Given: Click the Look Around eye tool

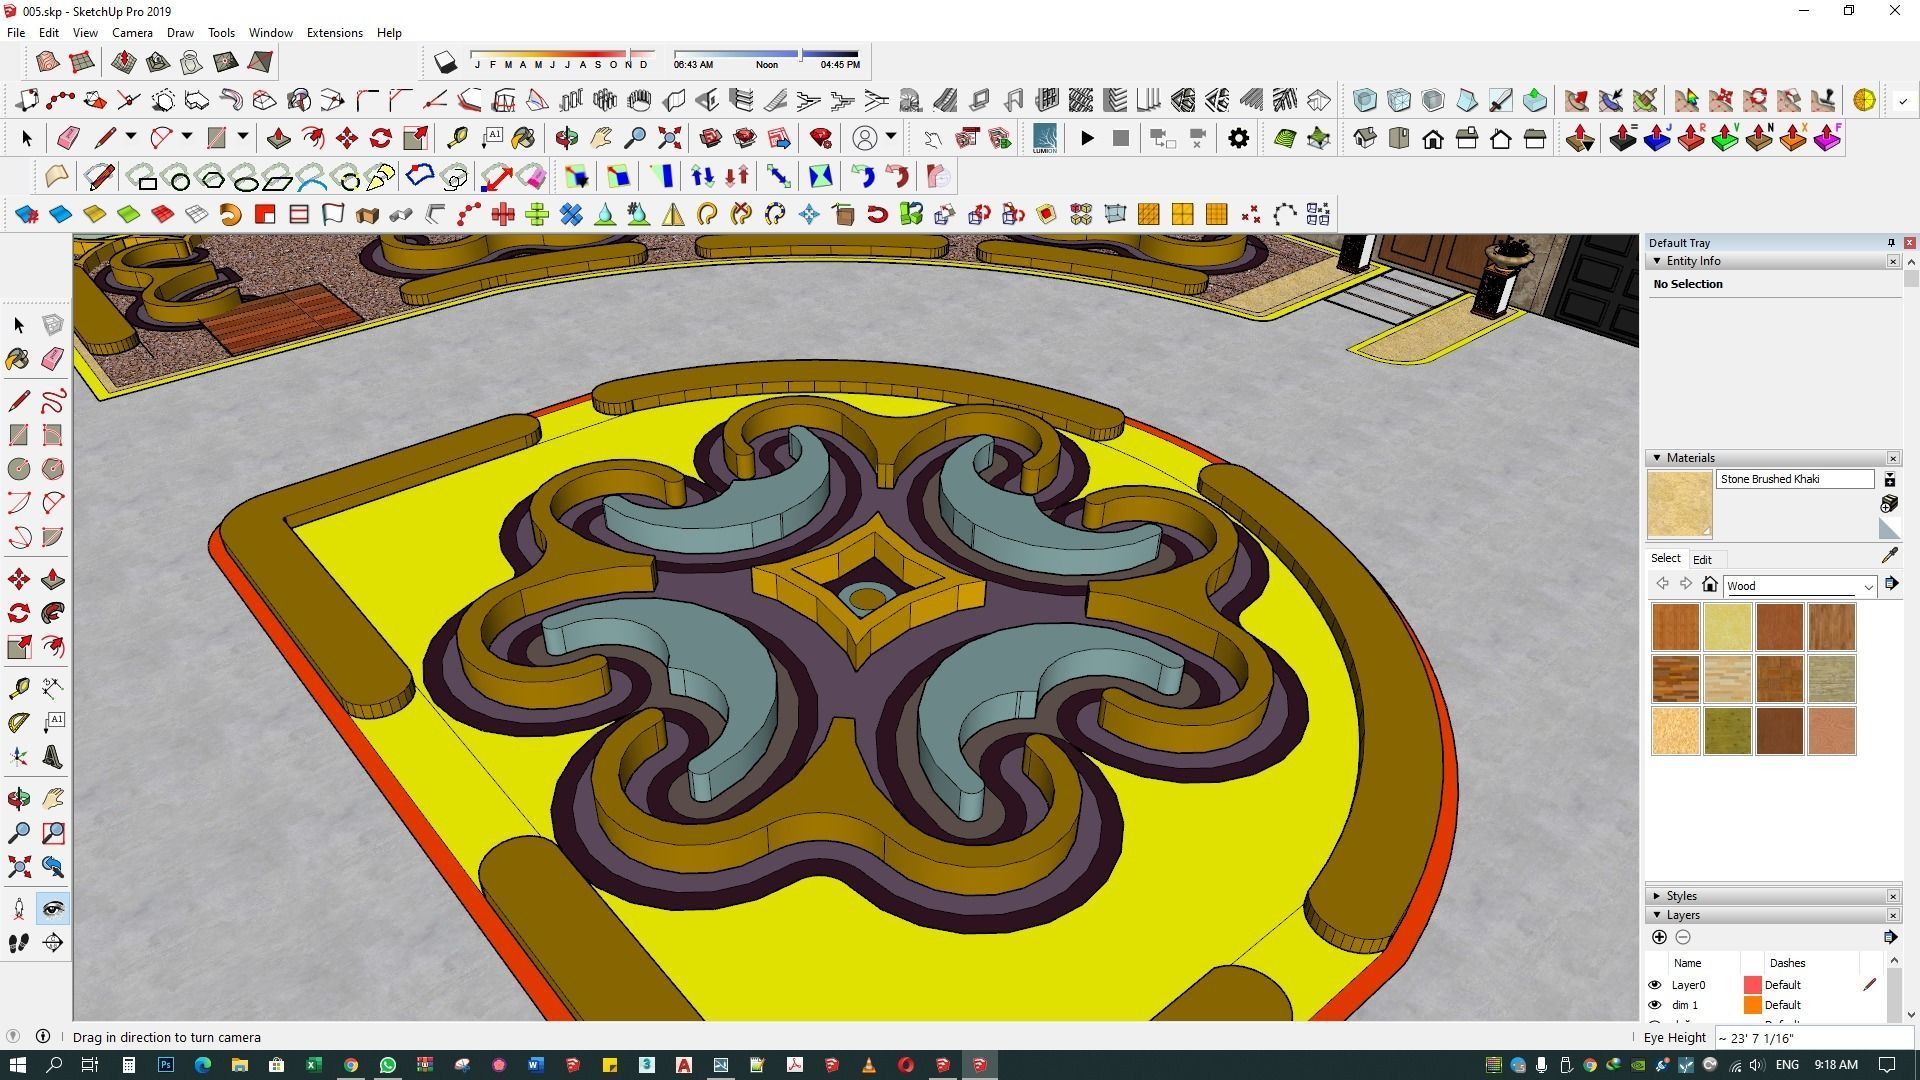Looking at the screenshot, I should click(x=53, y=909).
